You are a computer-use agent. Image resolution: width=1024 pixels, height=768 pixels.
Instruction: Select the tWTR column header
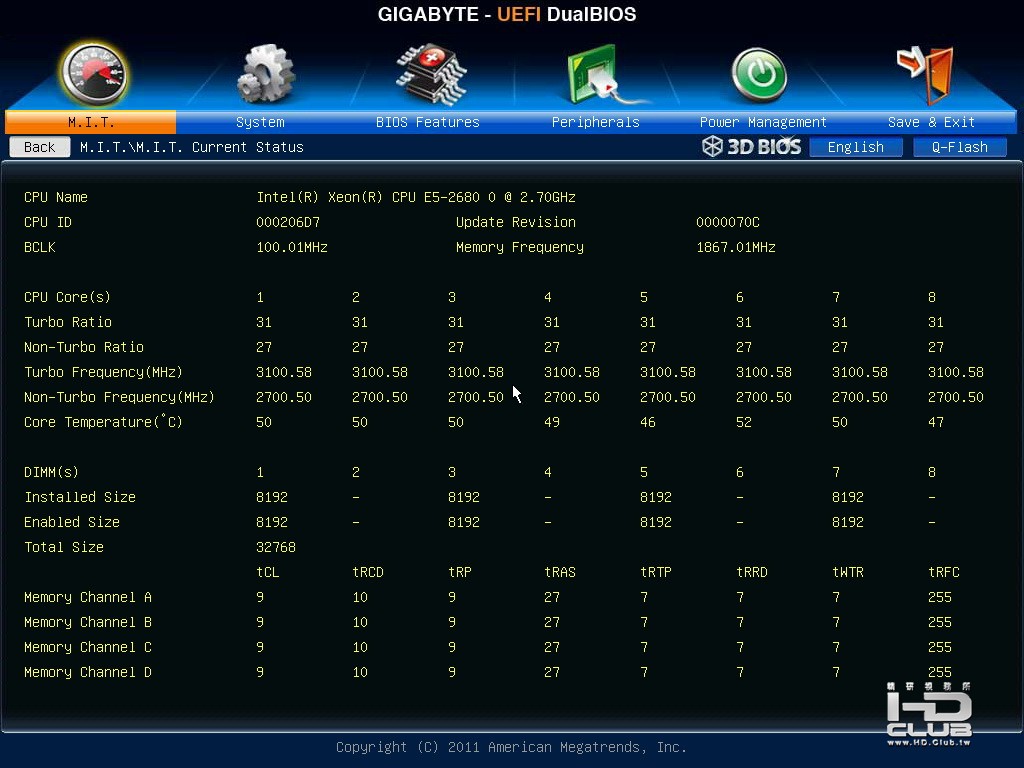848,572
